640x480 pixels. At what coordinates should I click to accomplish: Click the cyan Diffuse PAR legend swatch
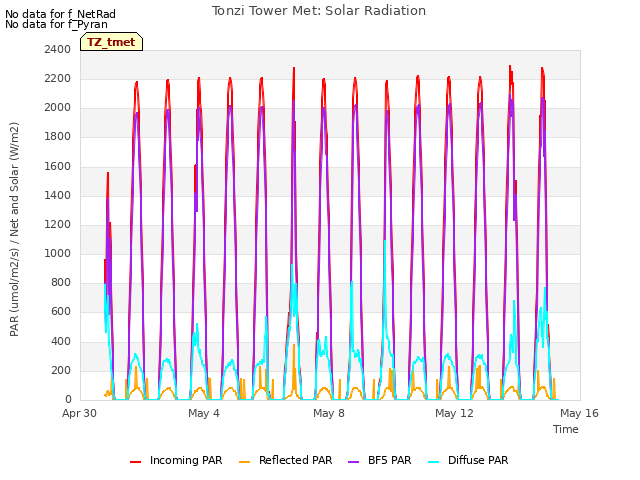pyautogui.click(x=434, y=462)
